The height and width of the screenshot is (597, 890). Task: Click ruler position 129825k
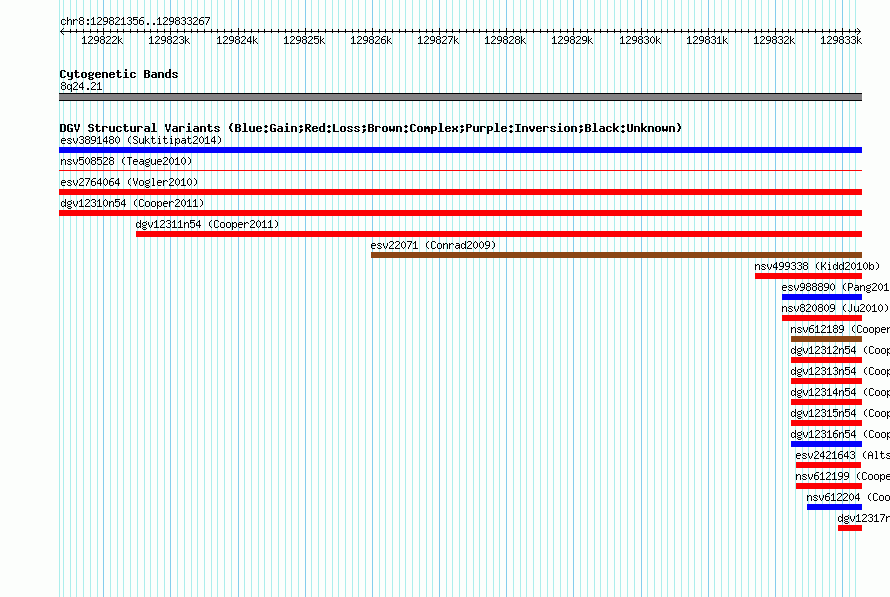(304, 40)
